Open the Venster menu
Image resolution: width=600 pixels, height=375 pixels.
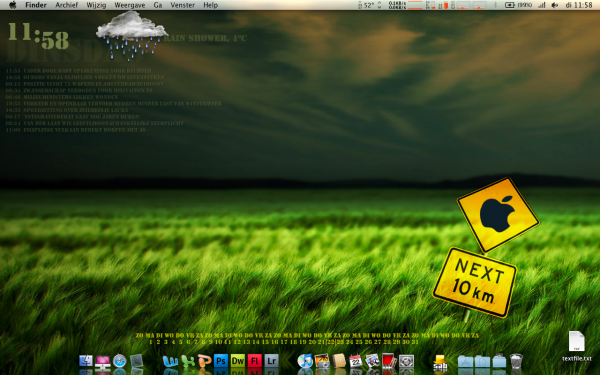click(182, 5)
